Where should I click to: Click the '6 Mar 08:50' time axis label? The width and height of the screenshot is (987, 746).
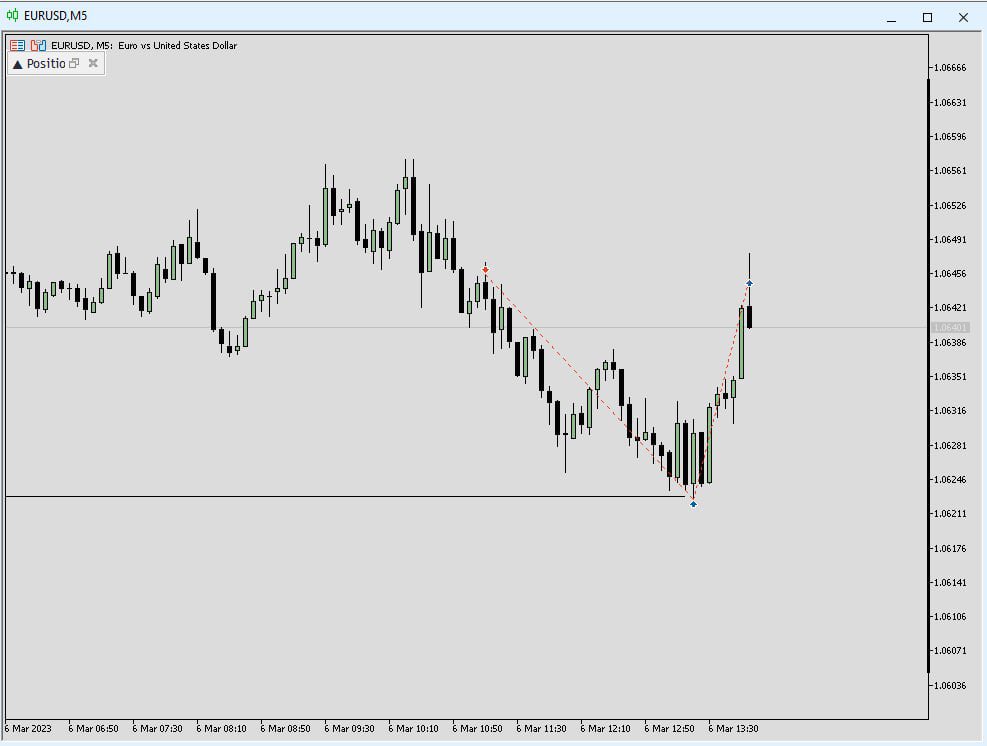tap(285, 728)
